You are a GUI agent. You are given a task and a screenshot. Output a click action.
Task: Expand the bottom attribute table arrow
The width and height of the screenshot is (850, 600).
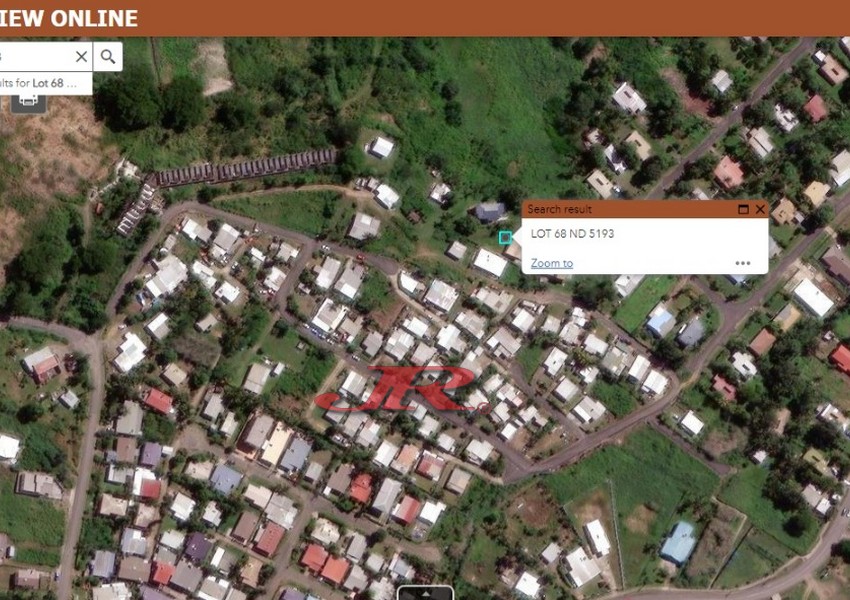click(x=426, y=593)
